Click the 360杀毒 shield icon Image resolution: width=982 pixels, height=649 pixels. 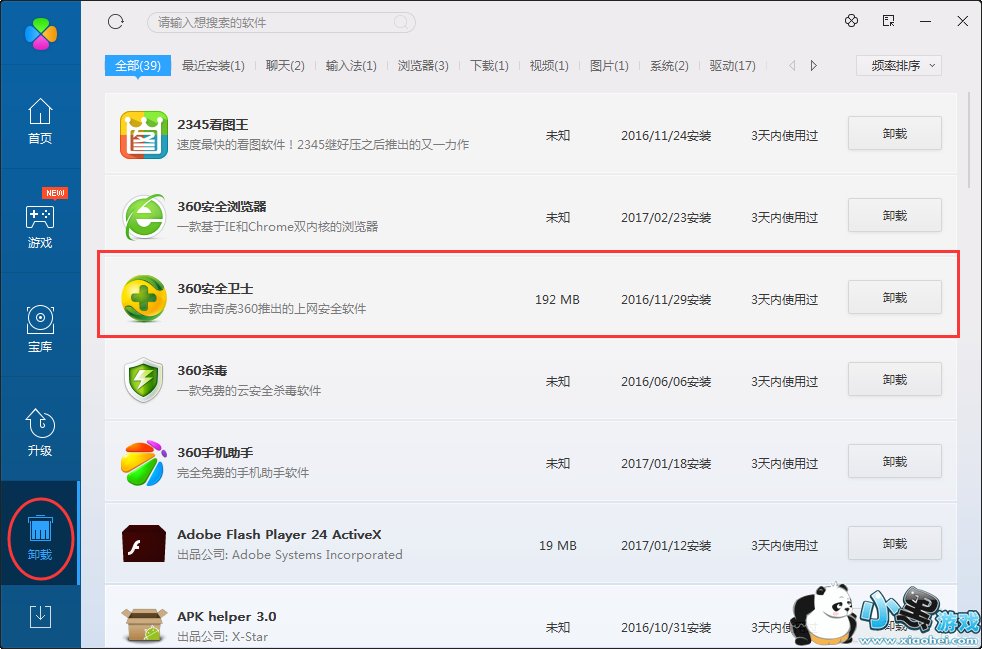[x=144, y=380]
